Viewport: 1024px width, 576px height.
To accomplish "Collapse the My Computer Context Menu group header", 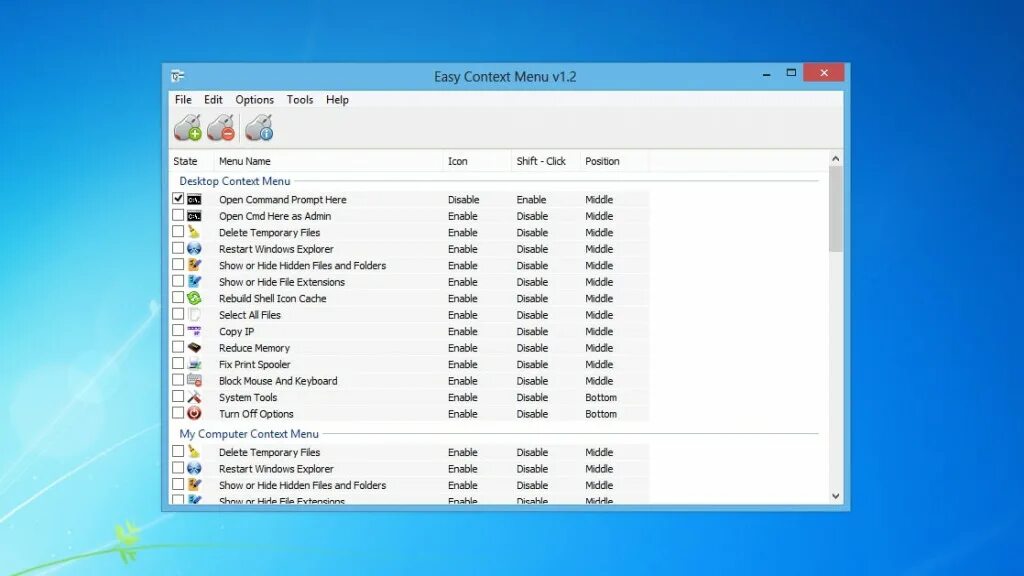I will [249, 434].
